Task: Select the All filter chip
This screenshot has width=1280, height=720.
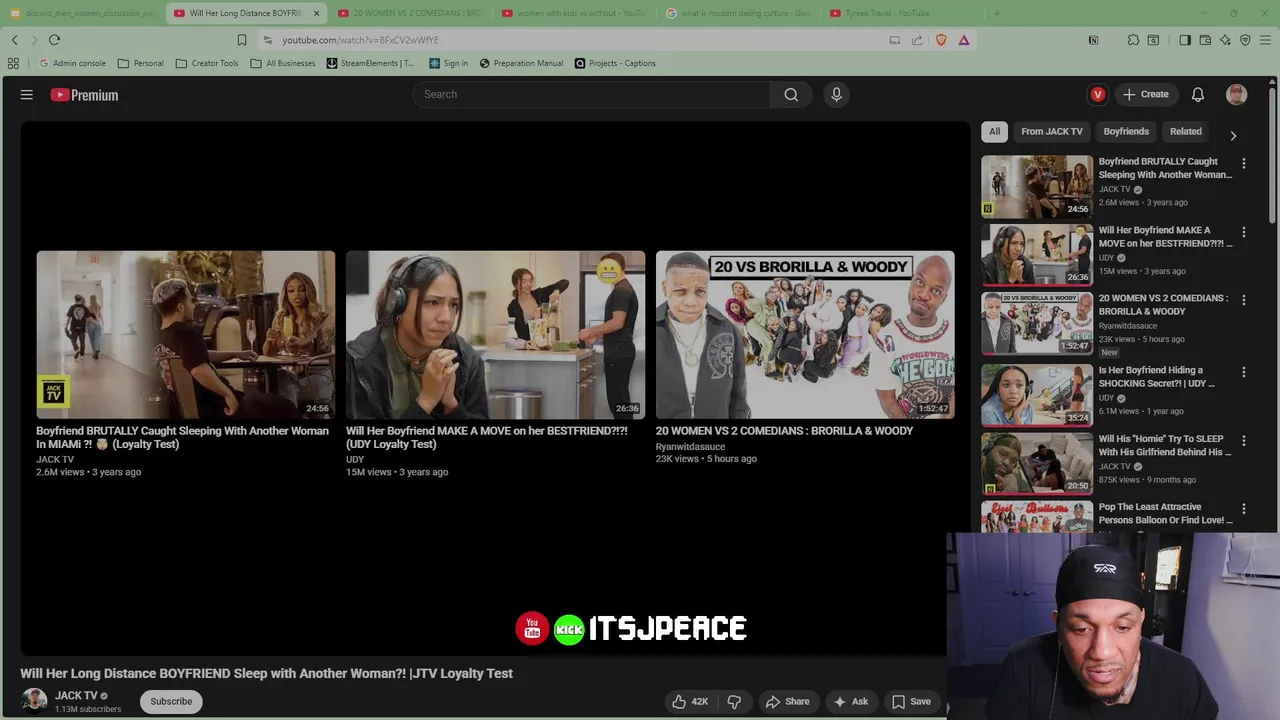Action: 994,131
